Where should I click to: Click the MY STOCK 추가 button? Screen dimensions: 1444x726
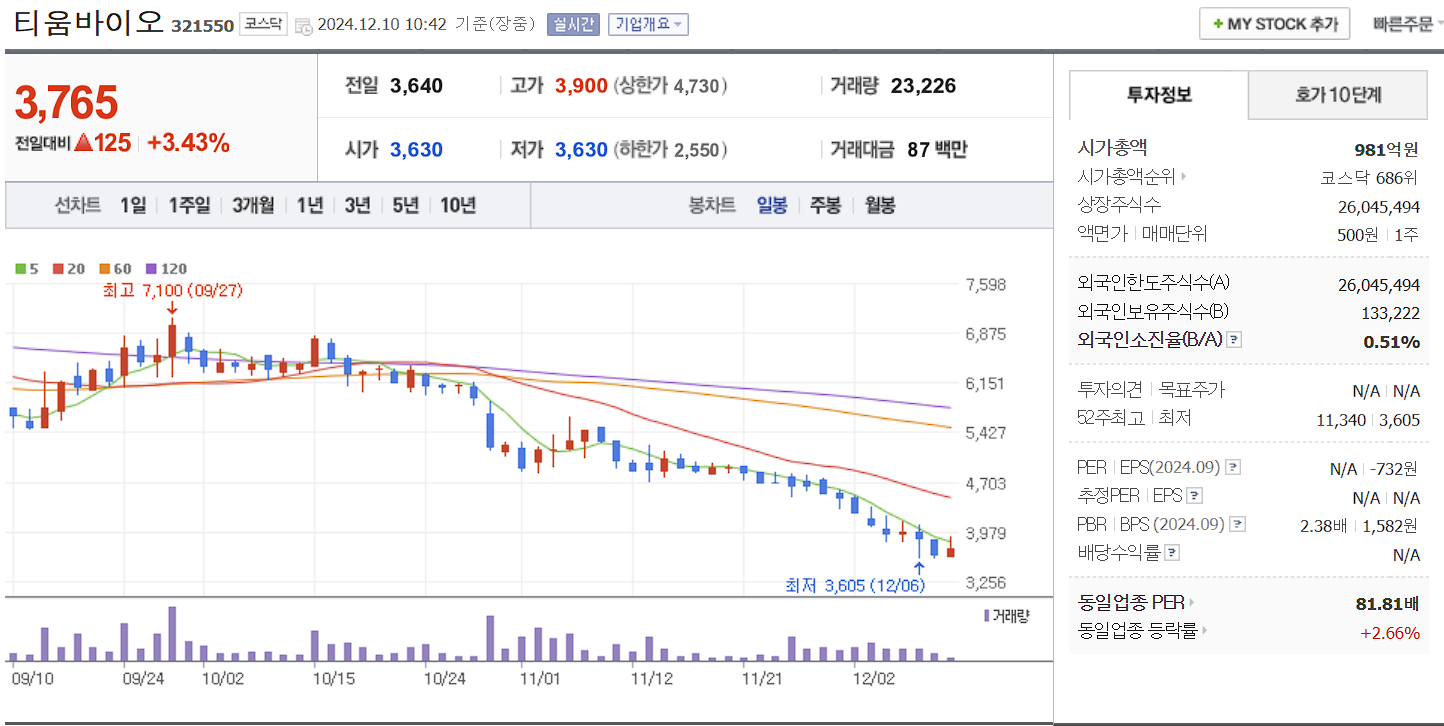pyautogui.click(x=1274, y=23)
